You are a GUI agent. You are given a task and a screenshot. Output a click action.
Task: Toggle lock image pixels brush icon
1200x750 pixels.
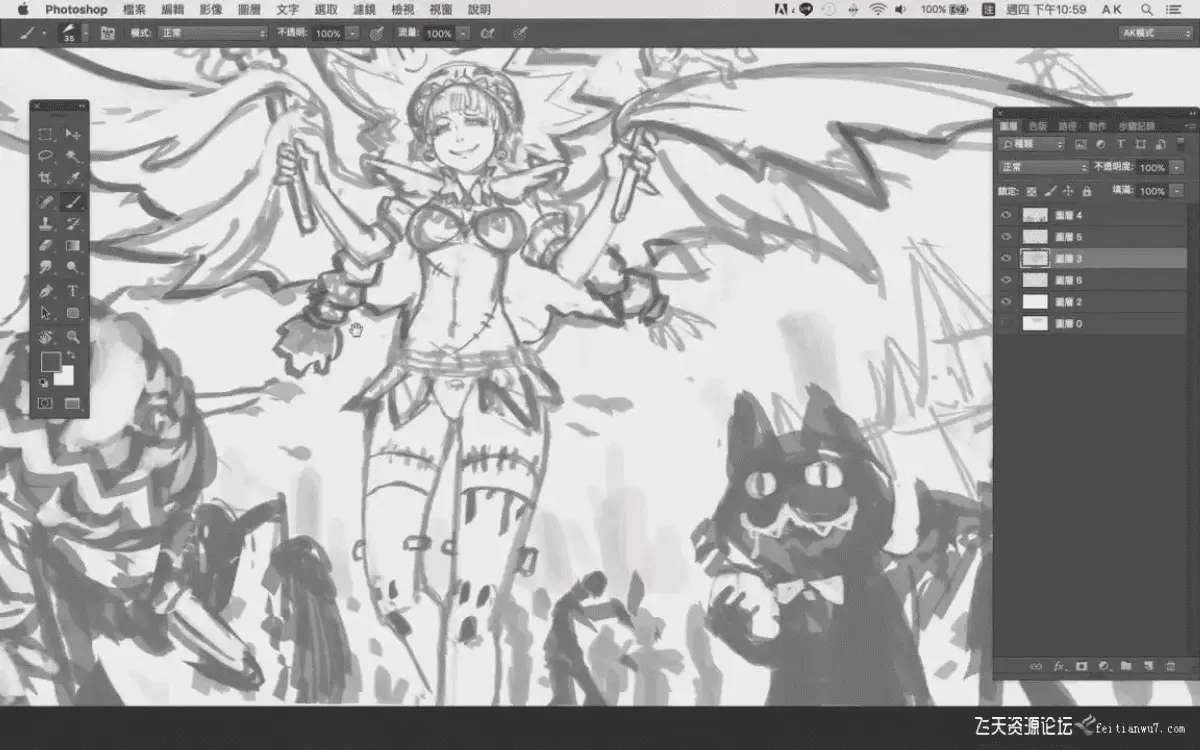(1051, 191)
